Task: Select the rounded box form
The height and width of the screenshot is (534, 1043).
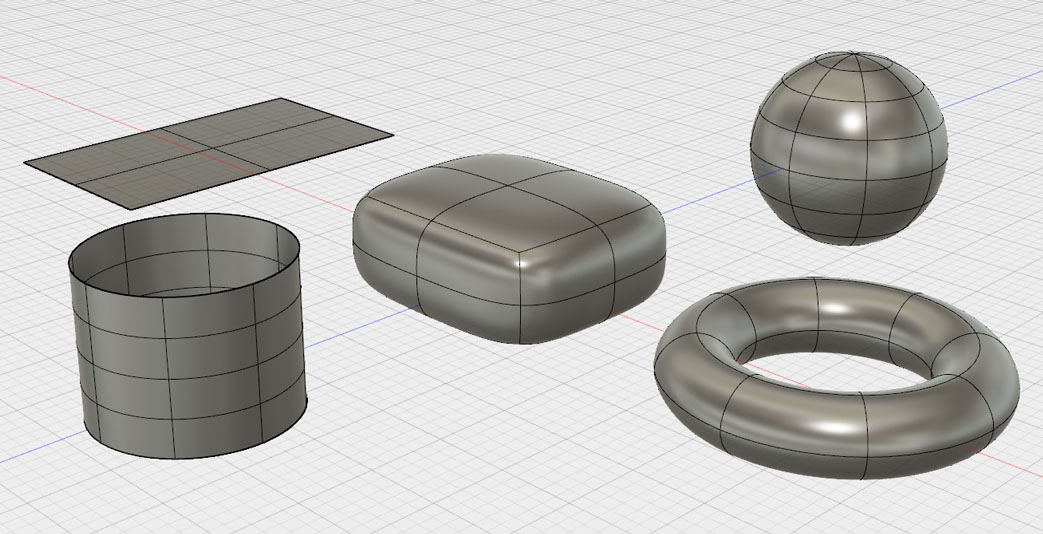Action: click(x=509, y=248)
